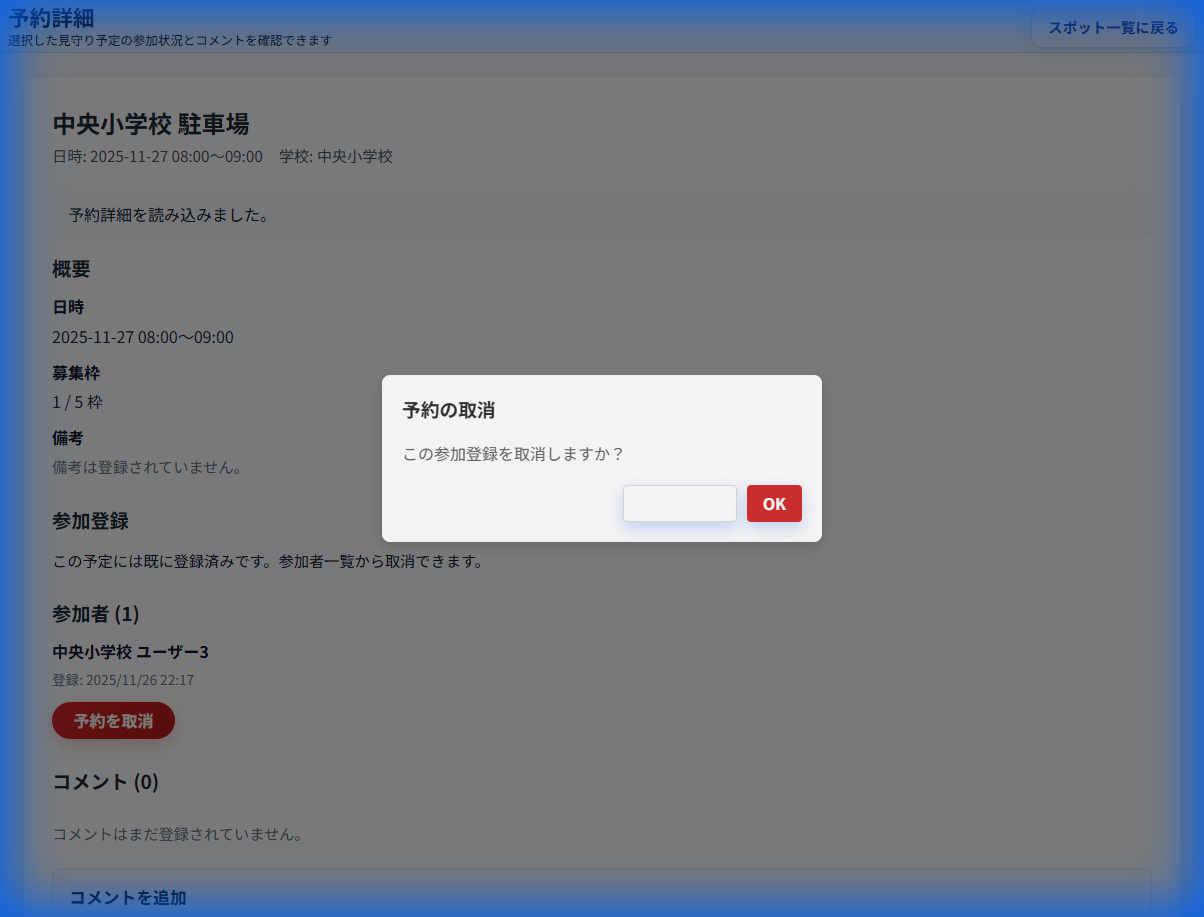Open the コメントを追加 section
1204x917 pixels.
[x=125, y=897]
